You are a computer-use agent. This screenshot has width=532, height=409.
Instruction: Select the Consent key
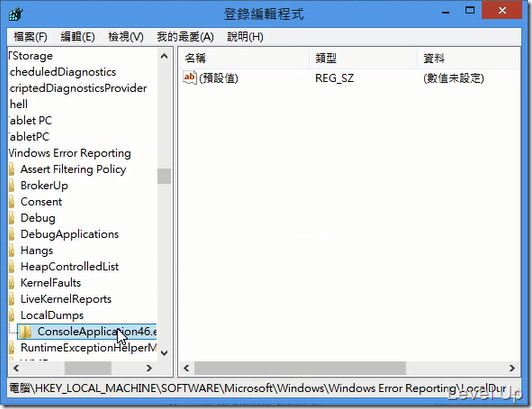pos(41,202)
